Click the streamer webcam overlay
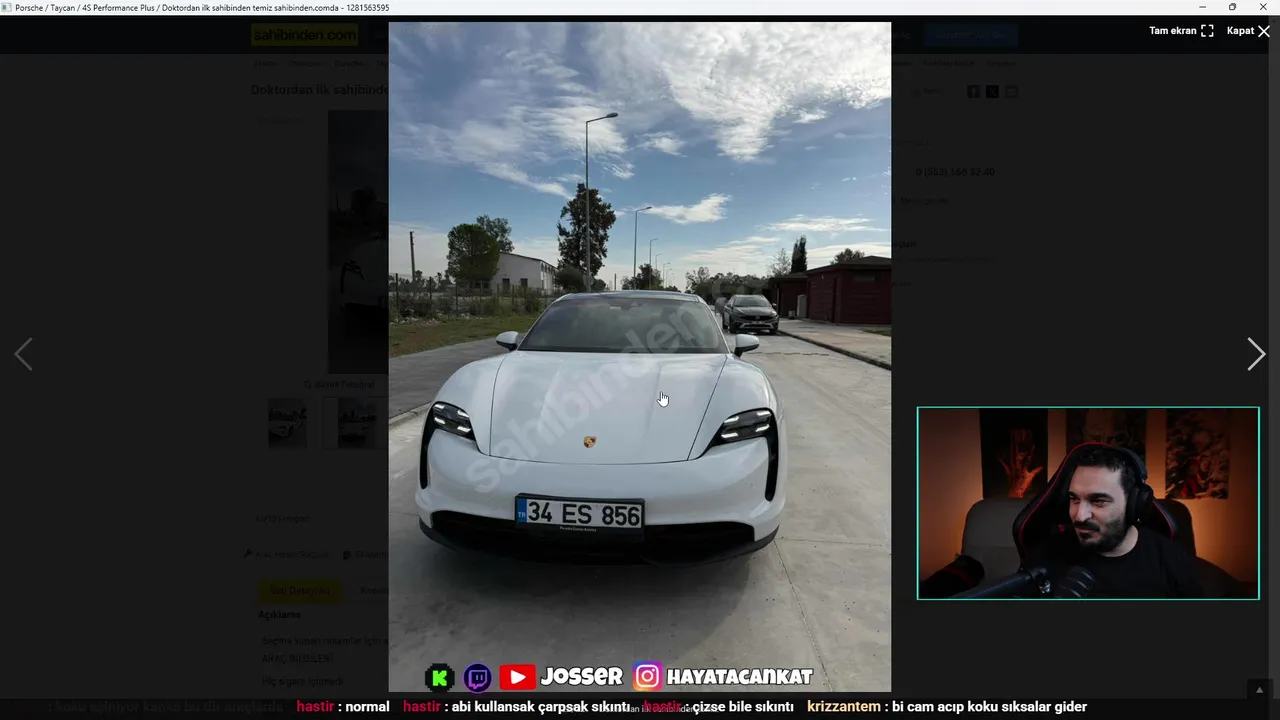1280x720 pixels. tap(1088, 503)
